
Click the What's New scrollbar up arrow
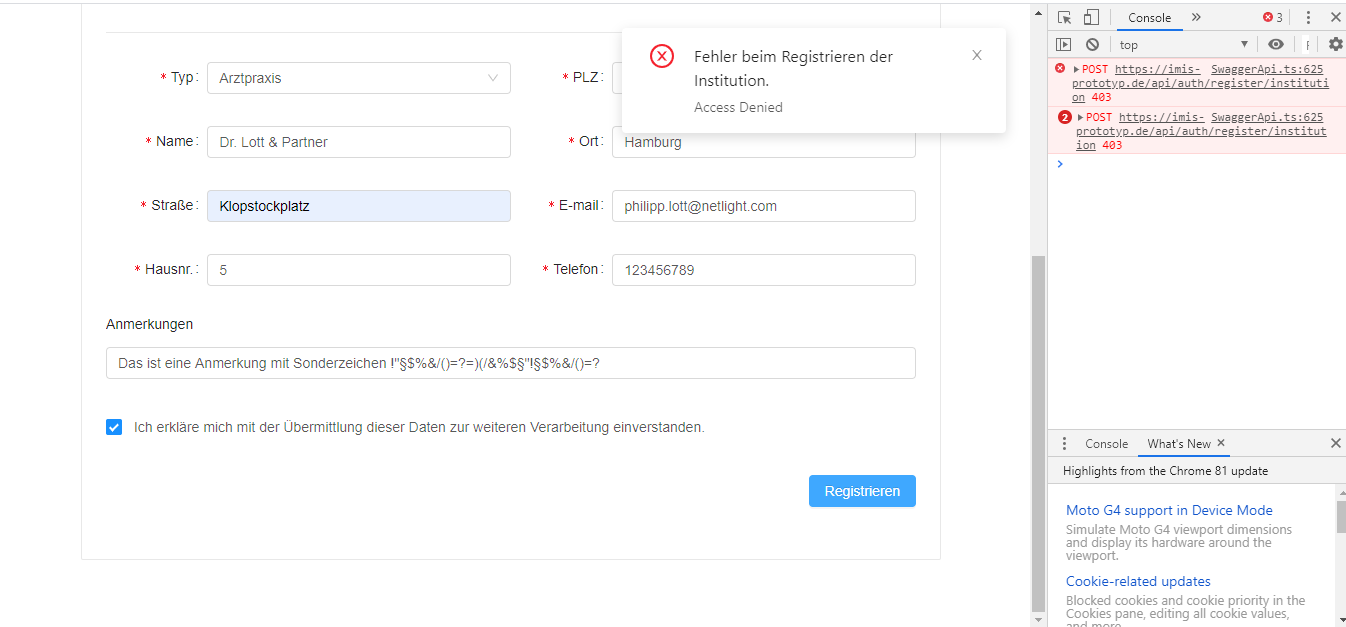(x=1341, y=492)
